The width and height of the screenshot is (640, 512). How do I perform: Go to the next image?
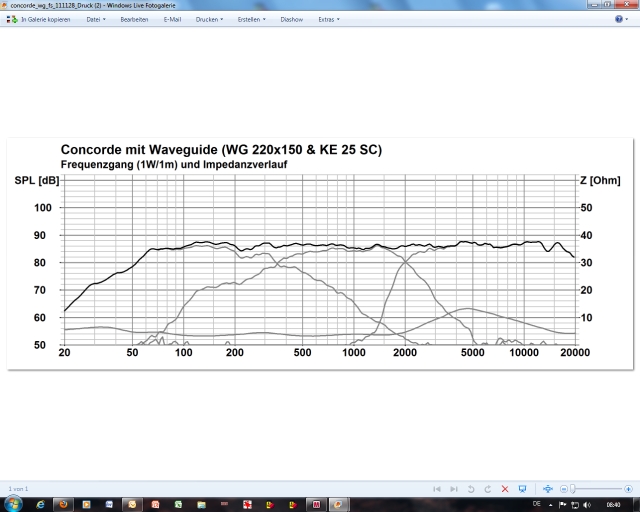pos(453,489)
